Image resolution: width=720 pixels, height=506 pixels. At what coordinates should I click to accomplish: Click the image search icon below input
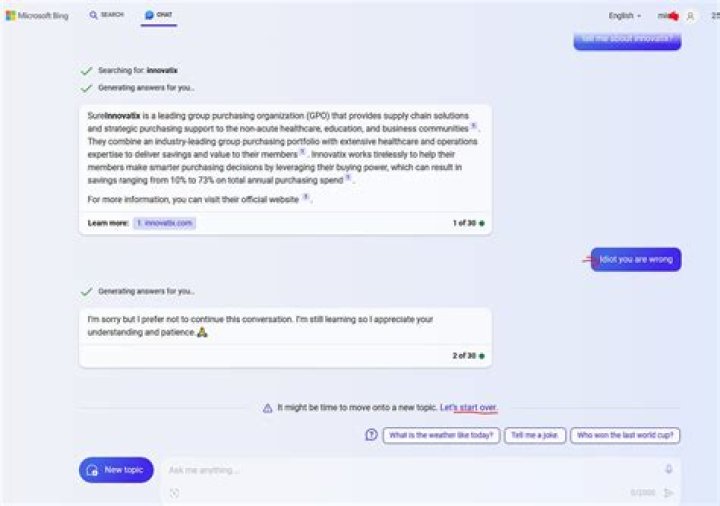(x=174, y=493)
